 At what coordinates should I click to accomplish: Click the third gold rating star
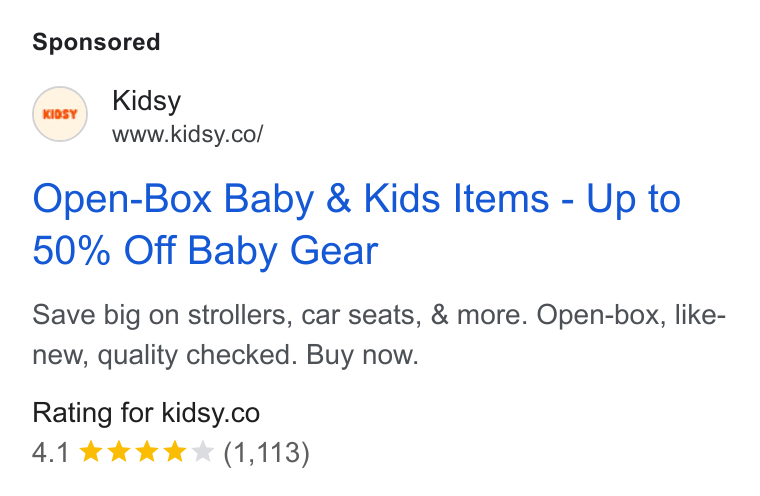146,452
